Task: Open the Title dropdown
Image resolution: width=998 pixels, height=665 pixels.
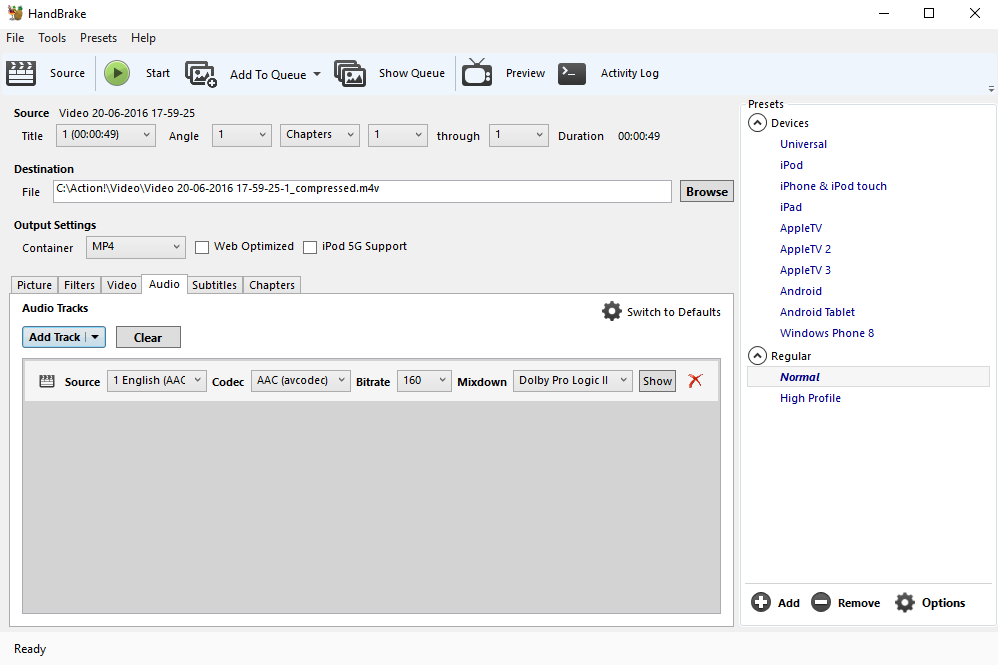Action: point(106,135)
